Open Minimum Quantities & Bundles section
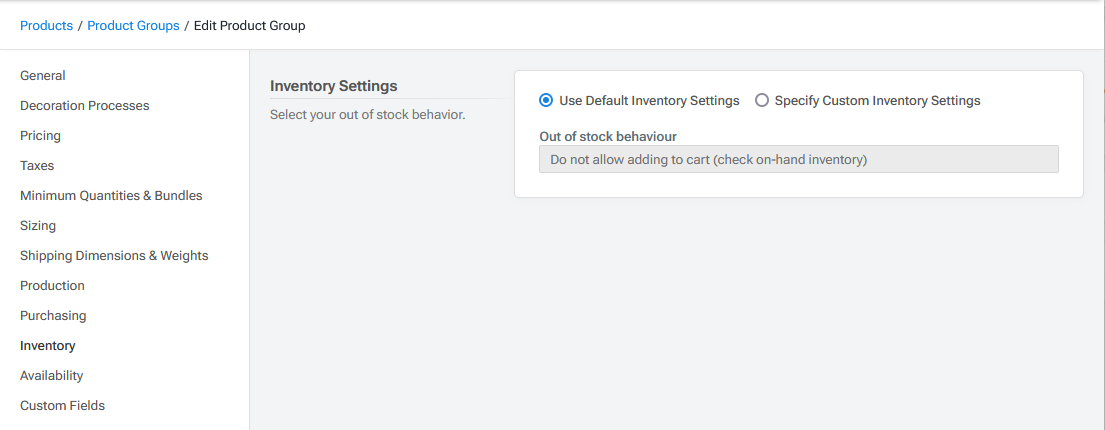The width and height of the screenshot is (1105, 430). [111, 196]
